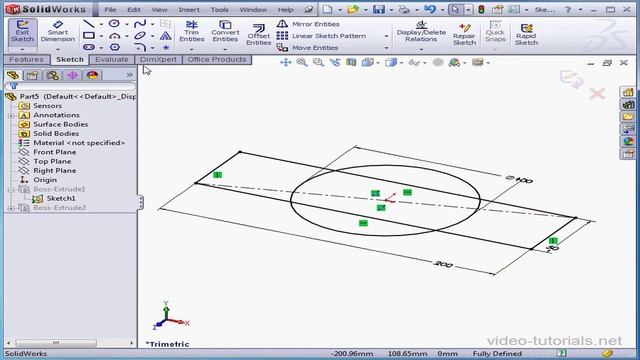Open the ConfigurationManager tab
Screen dimensions: 640x360
click(x=53, y=75)
